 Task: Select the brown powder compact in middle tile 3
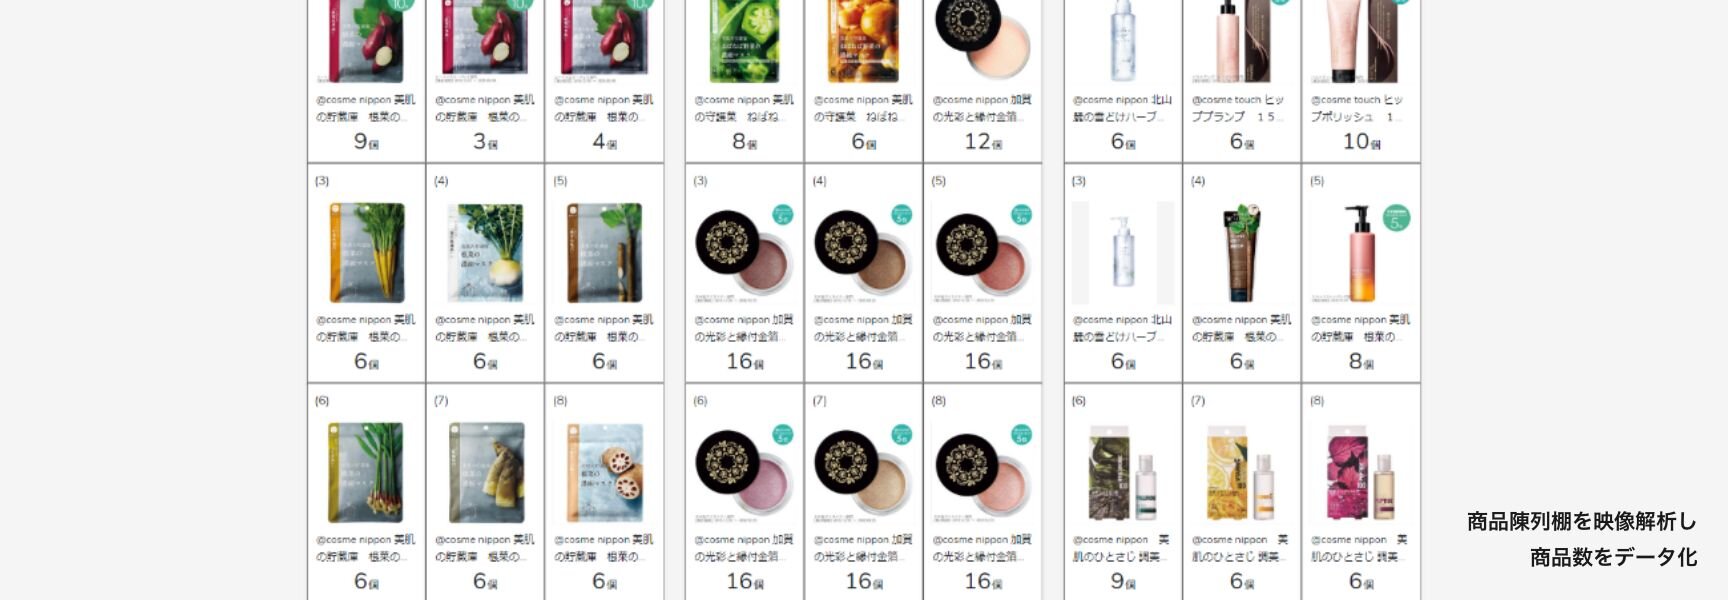[745, 253]
